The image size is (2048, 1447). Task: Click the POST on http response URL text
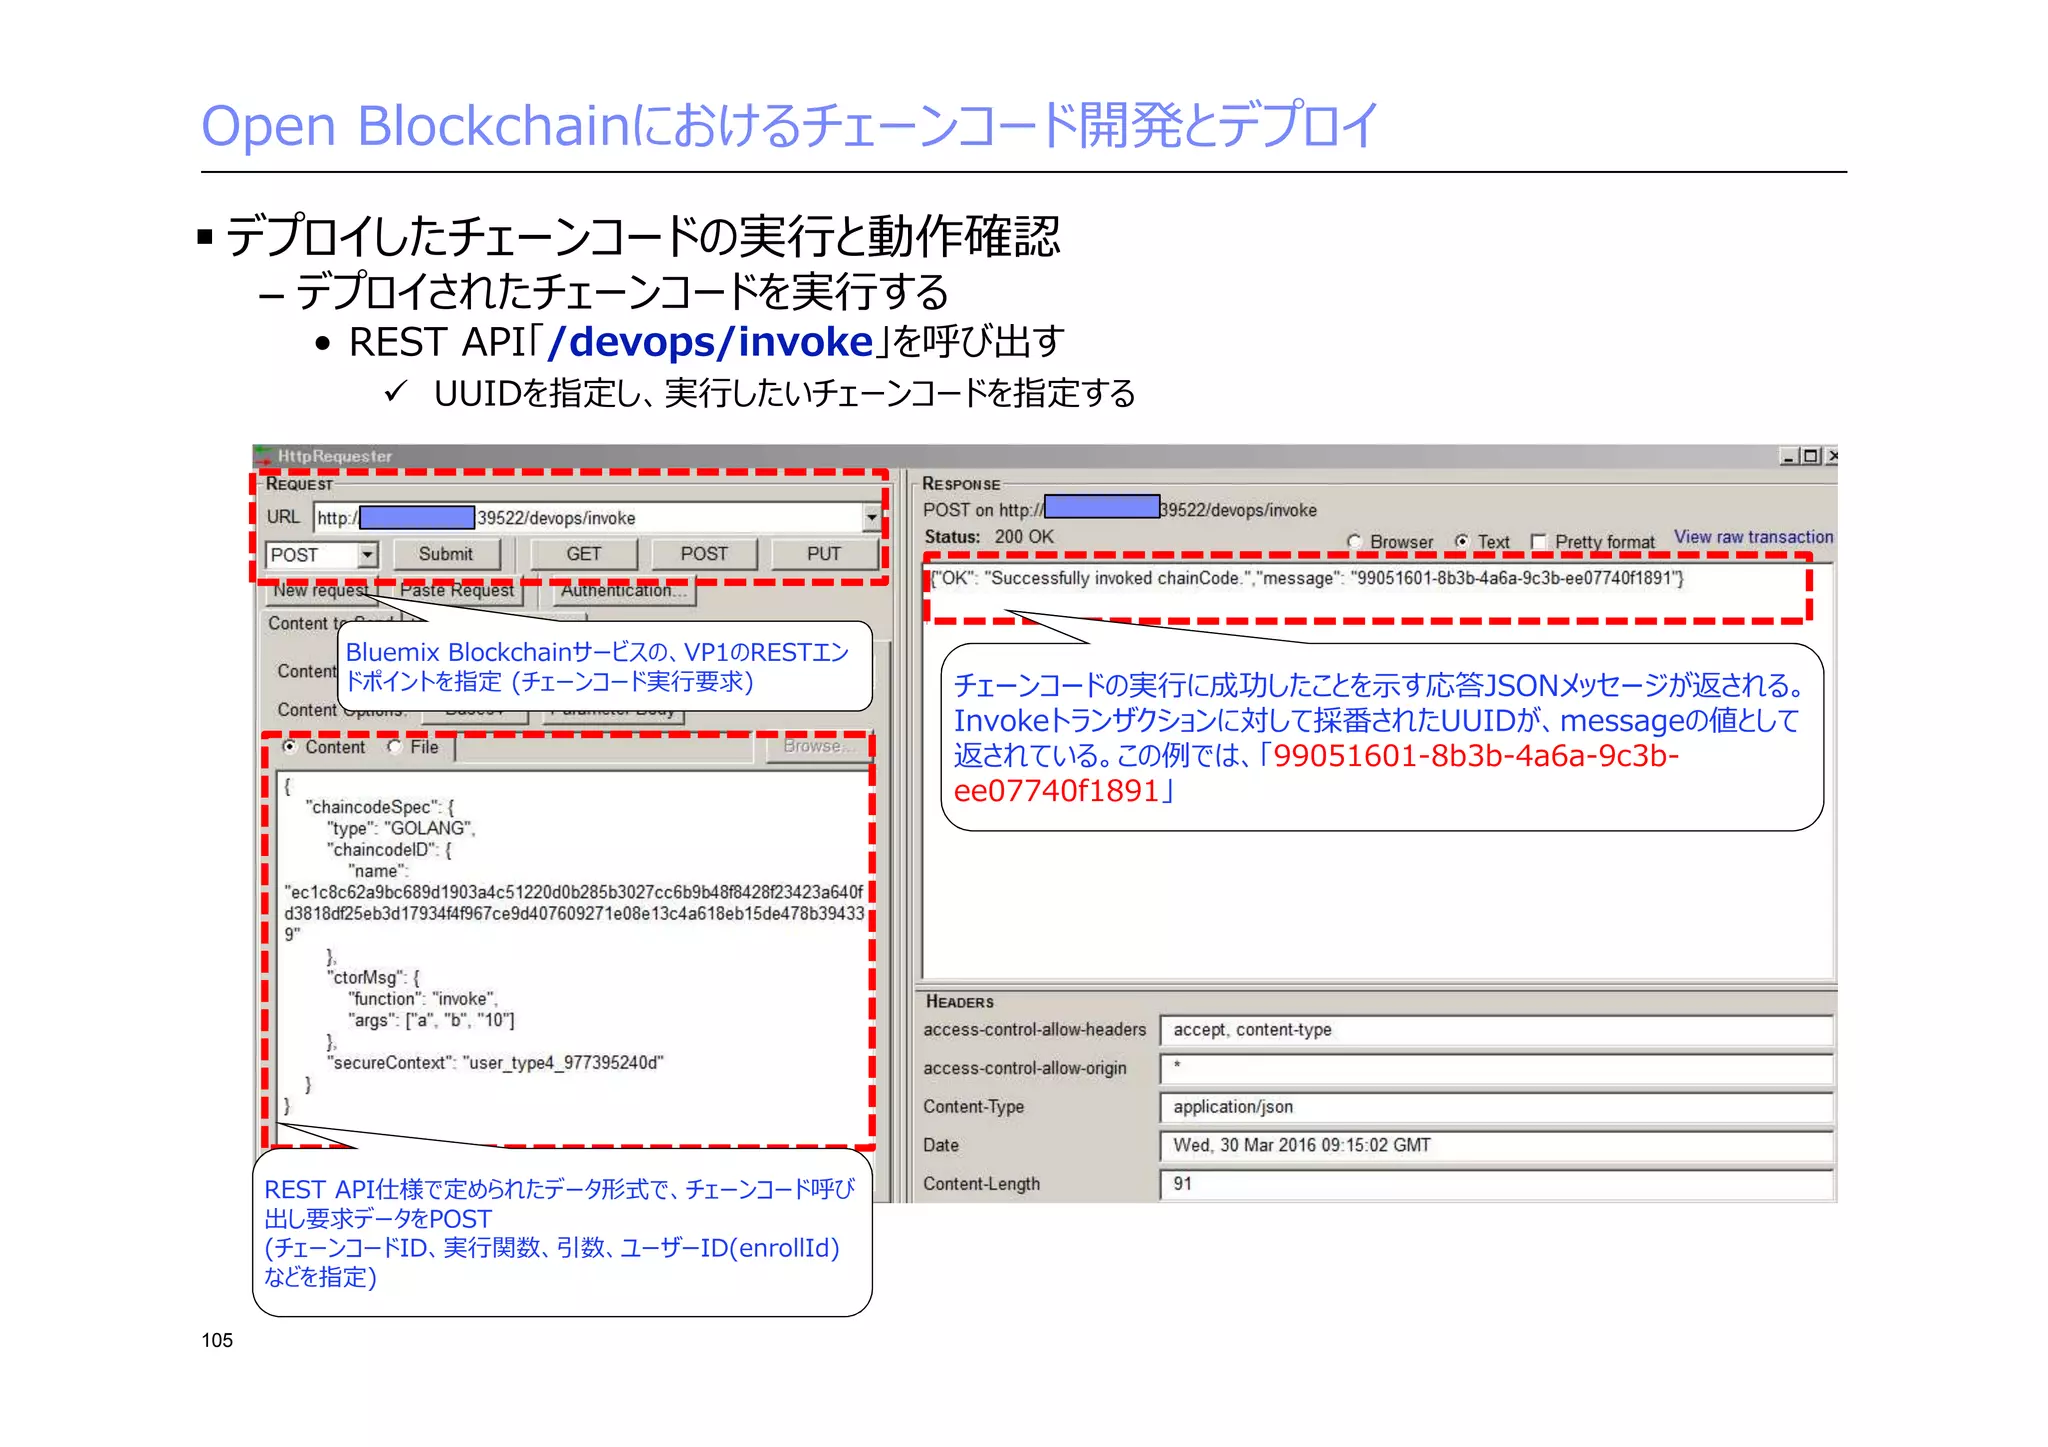point(1120,510)
